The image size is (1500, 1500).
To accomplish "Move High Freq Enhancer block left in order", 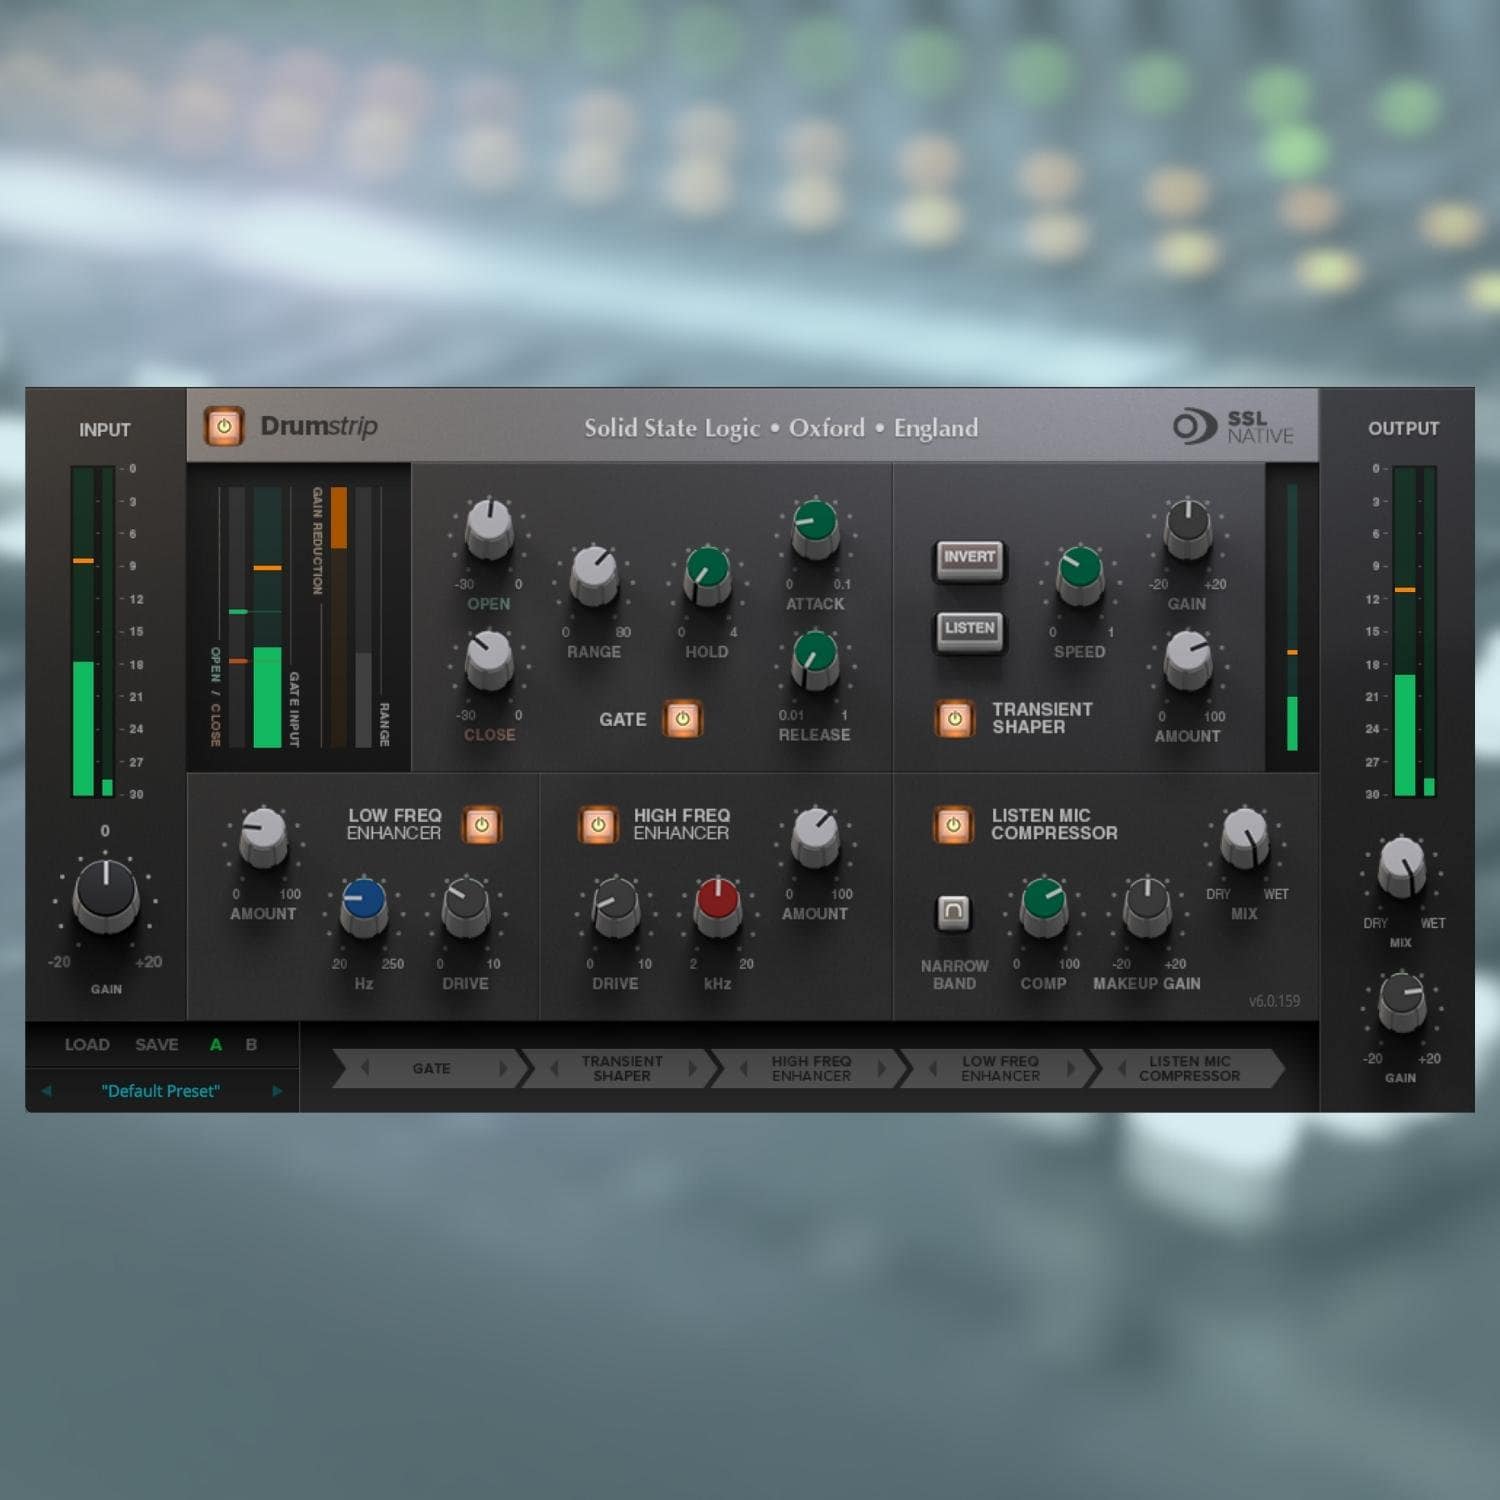I will click(743, 1068).
